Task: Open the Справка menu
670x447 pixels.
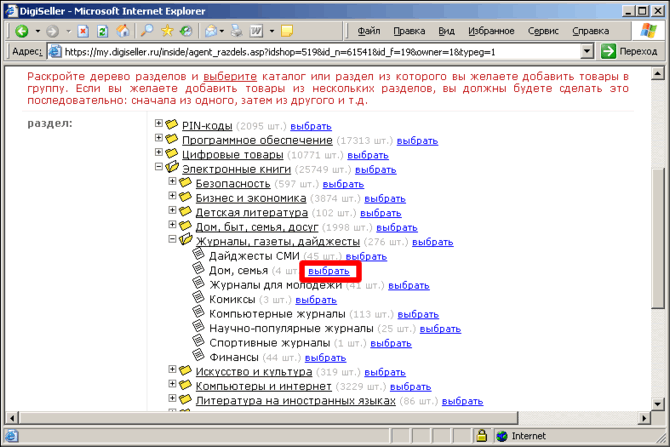Action: pos(591,31)
